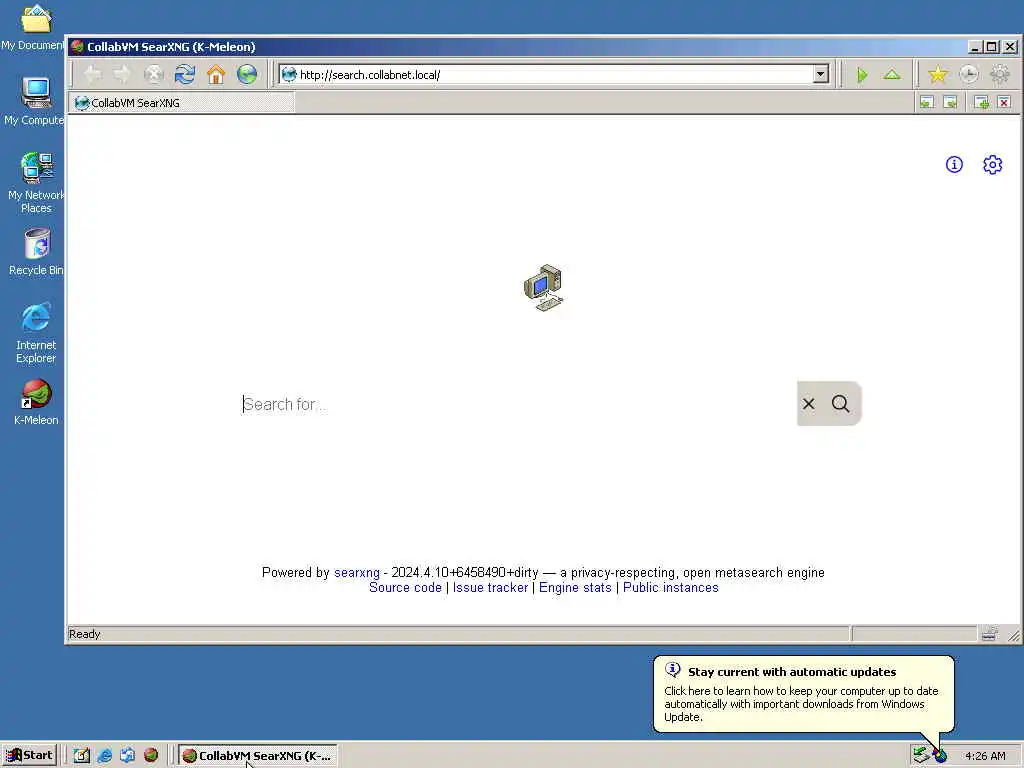
Task: Open the Start menu
Action: pos(29,756)
